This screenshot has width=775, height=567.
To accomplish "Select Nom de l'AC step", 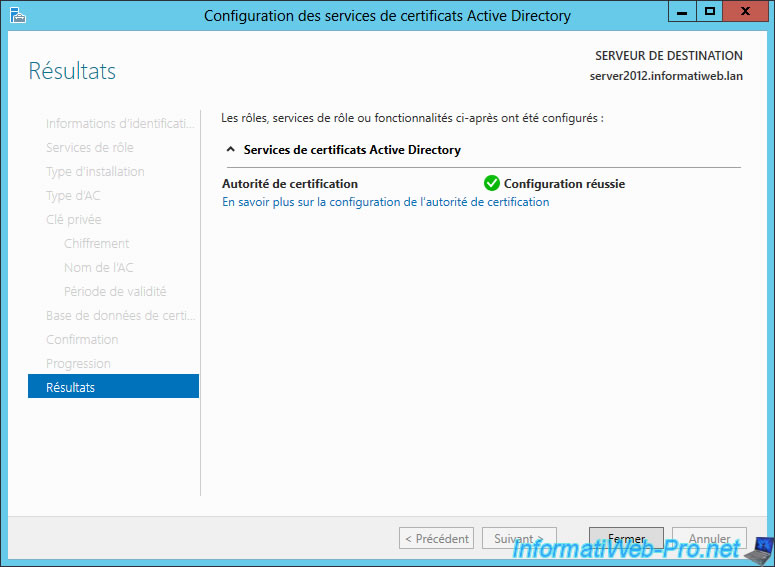I will pos(99,267).
